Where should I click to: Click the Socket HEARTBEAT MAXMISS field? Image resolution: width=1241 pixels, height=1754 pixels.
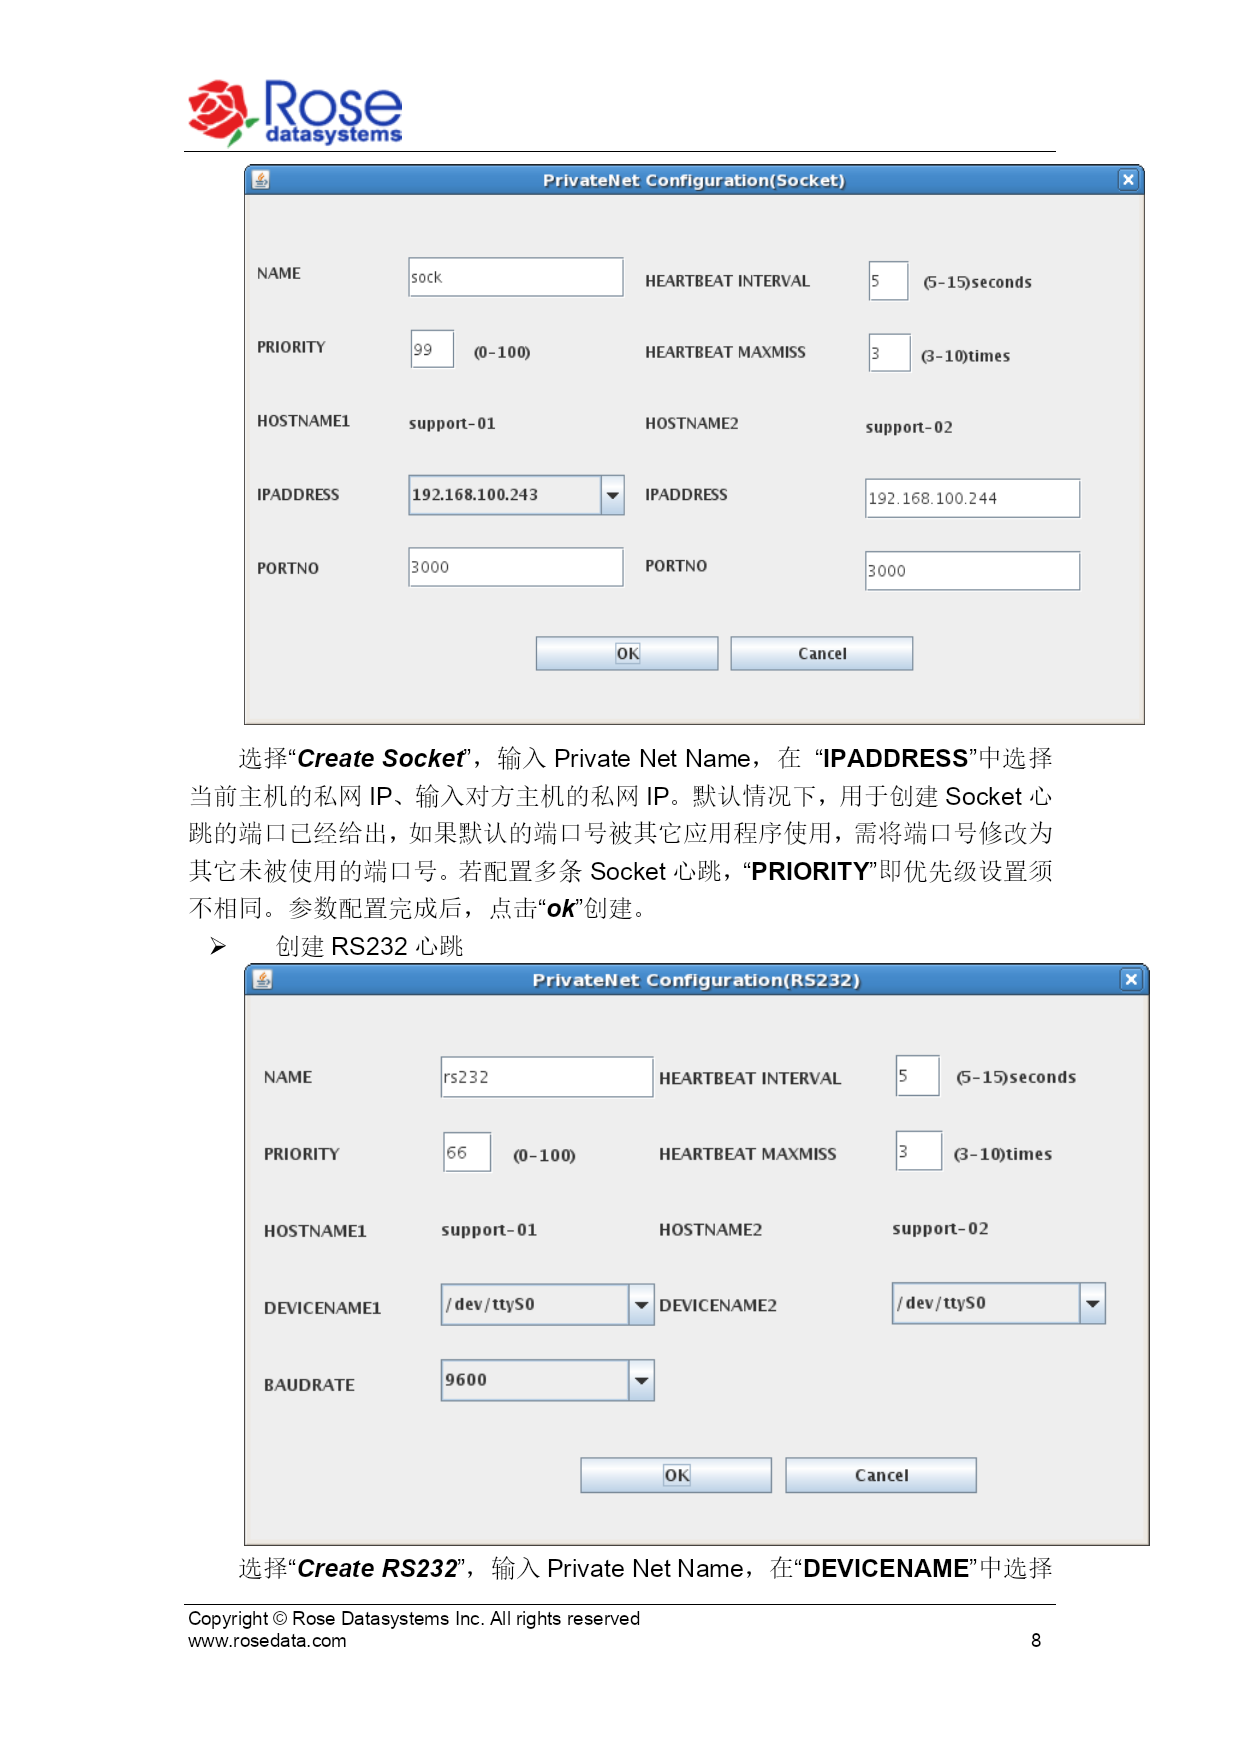(889, 353)
